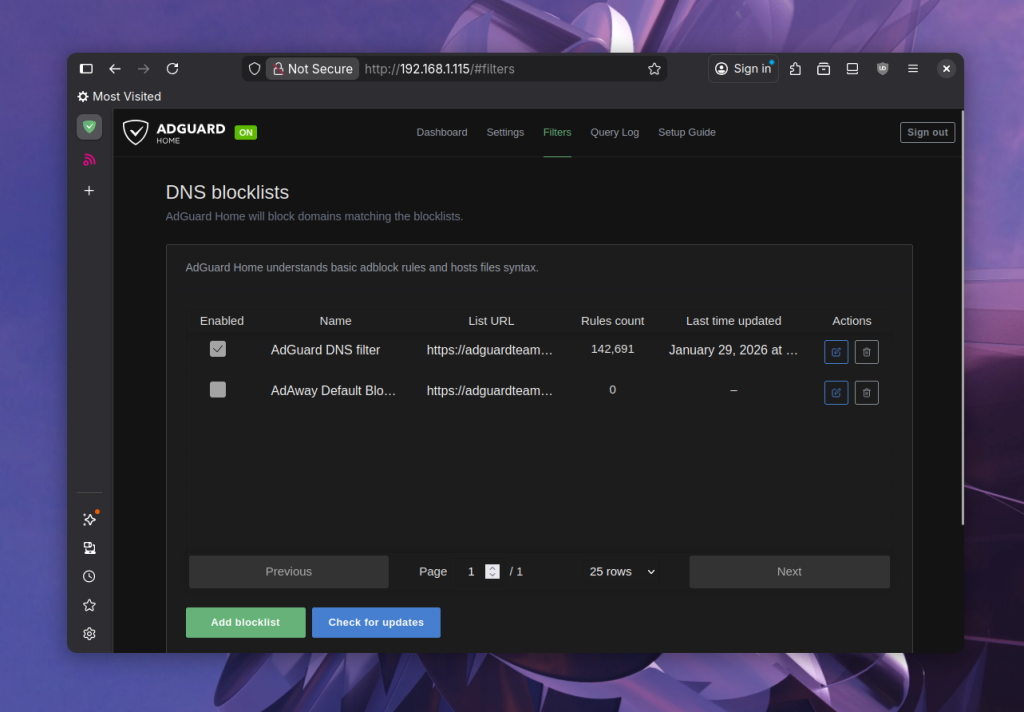Enable the AdAway Default Blocklist checkbox

[218, 390]
